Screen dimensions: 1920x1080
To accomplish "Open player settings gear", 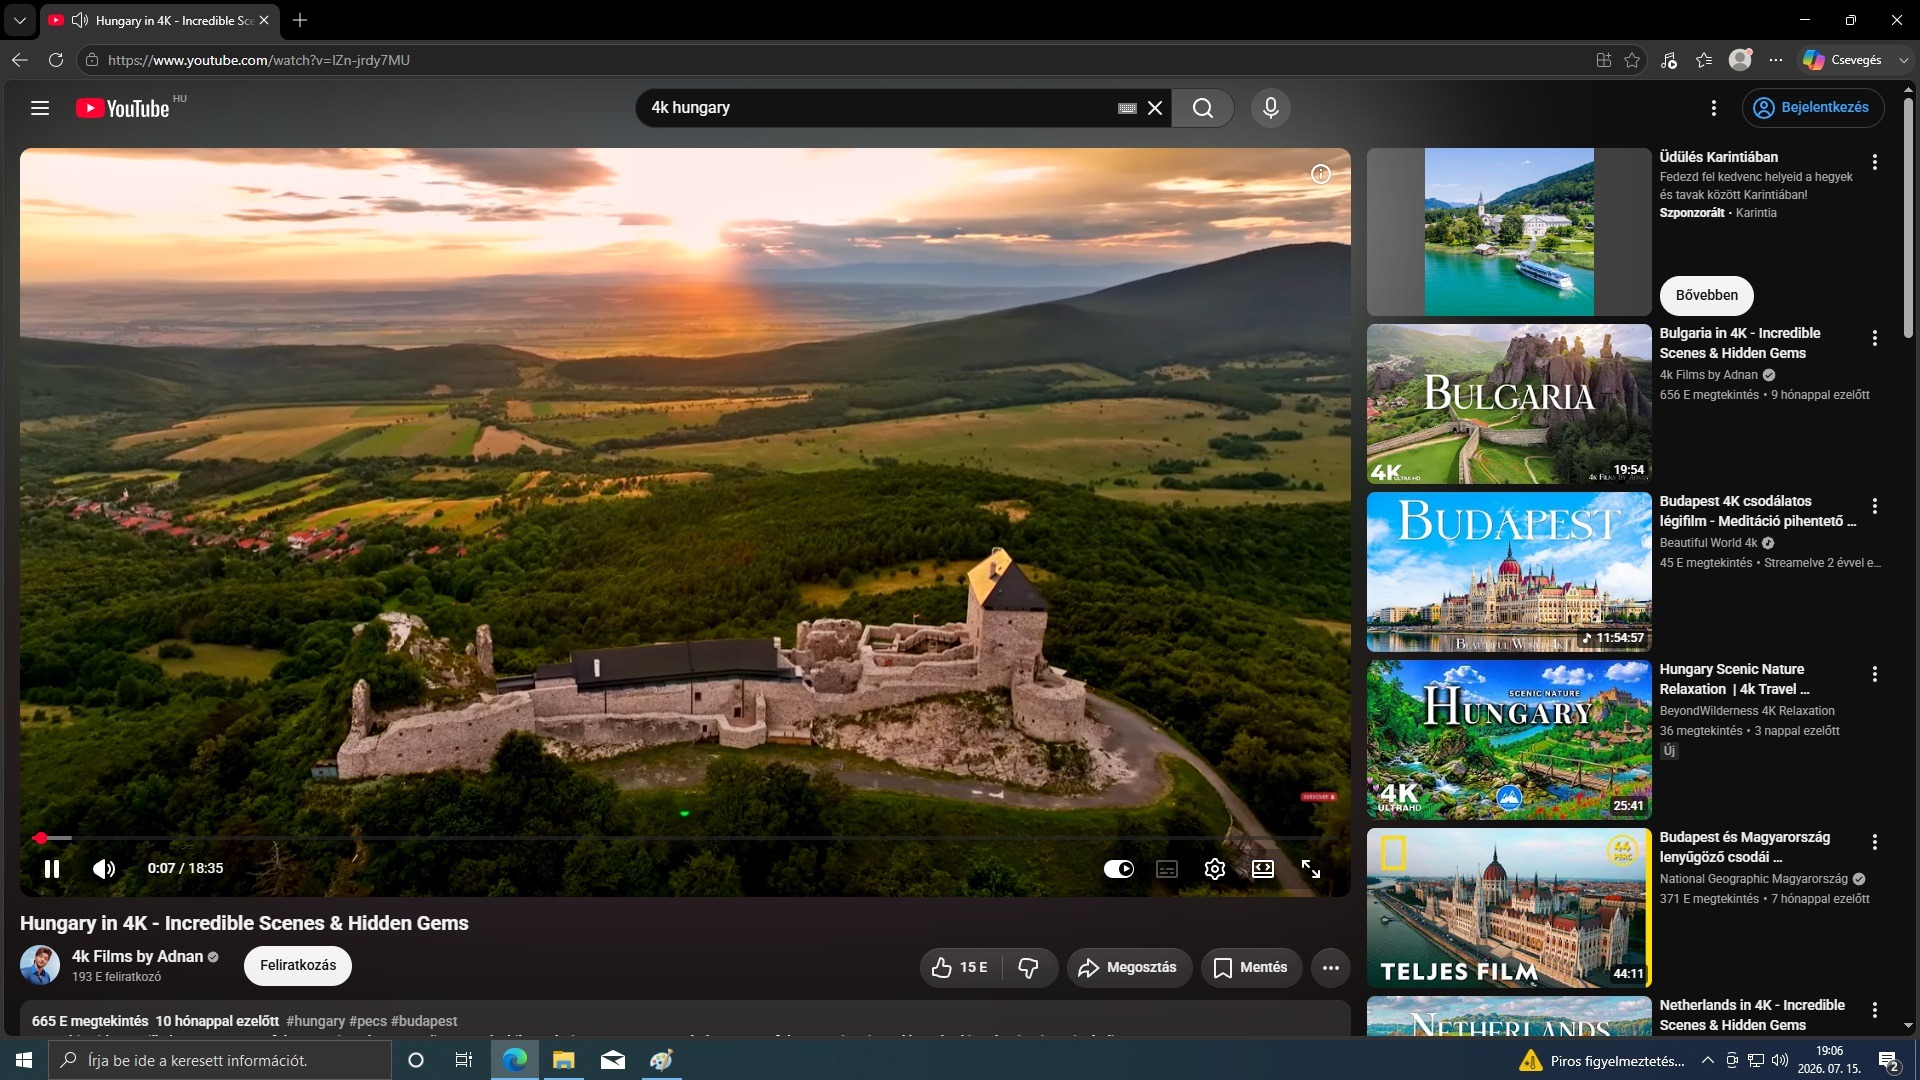I will point(1215,869).
